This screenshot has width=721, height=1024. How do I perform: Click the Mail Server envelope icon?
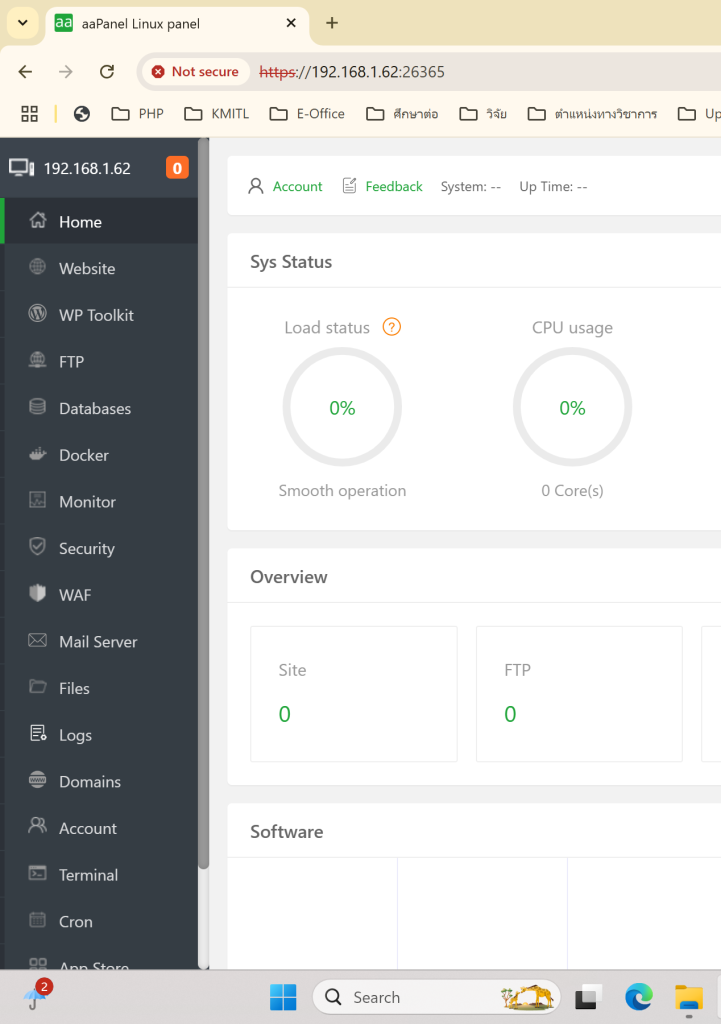tap(38, 641)
